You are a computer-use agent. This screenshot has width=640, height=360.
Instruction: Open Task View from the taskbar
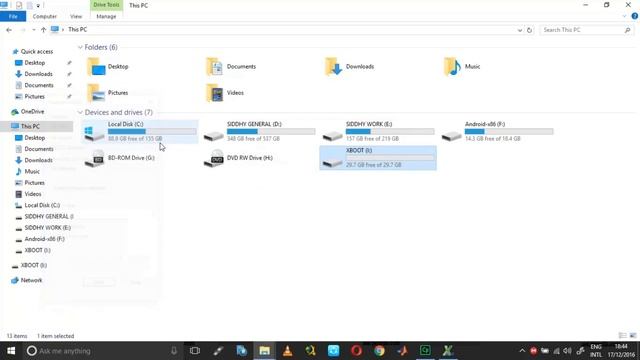point(195,351)
